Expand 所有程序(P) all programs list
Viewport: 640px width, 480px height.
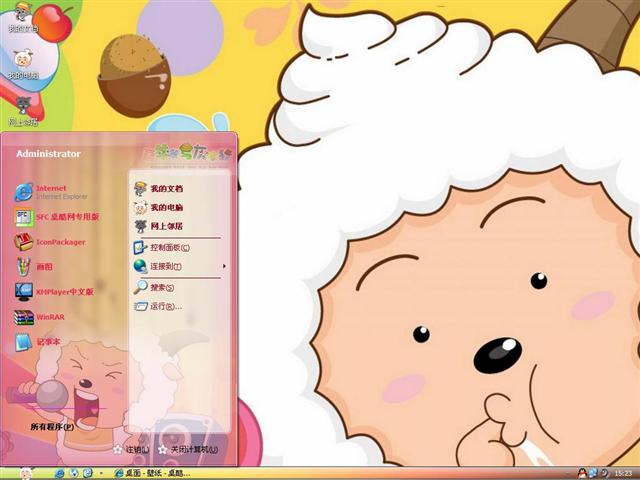[52, 427]
